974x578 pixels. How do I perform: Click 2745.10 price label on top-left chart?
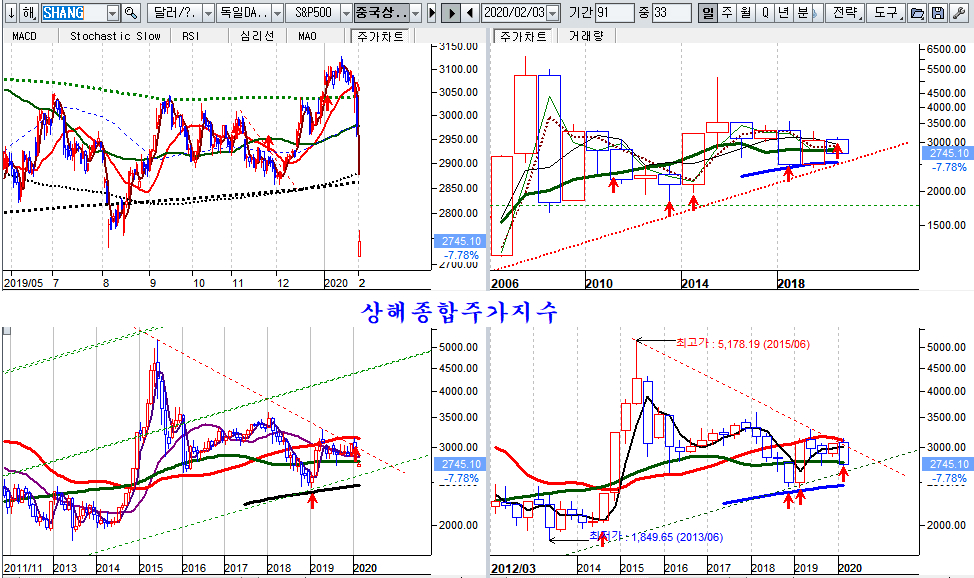coord(461,241)
